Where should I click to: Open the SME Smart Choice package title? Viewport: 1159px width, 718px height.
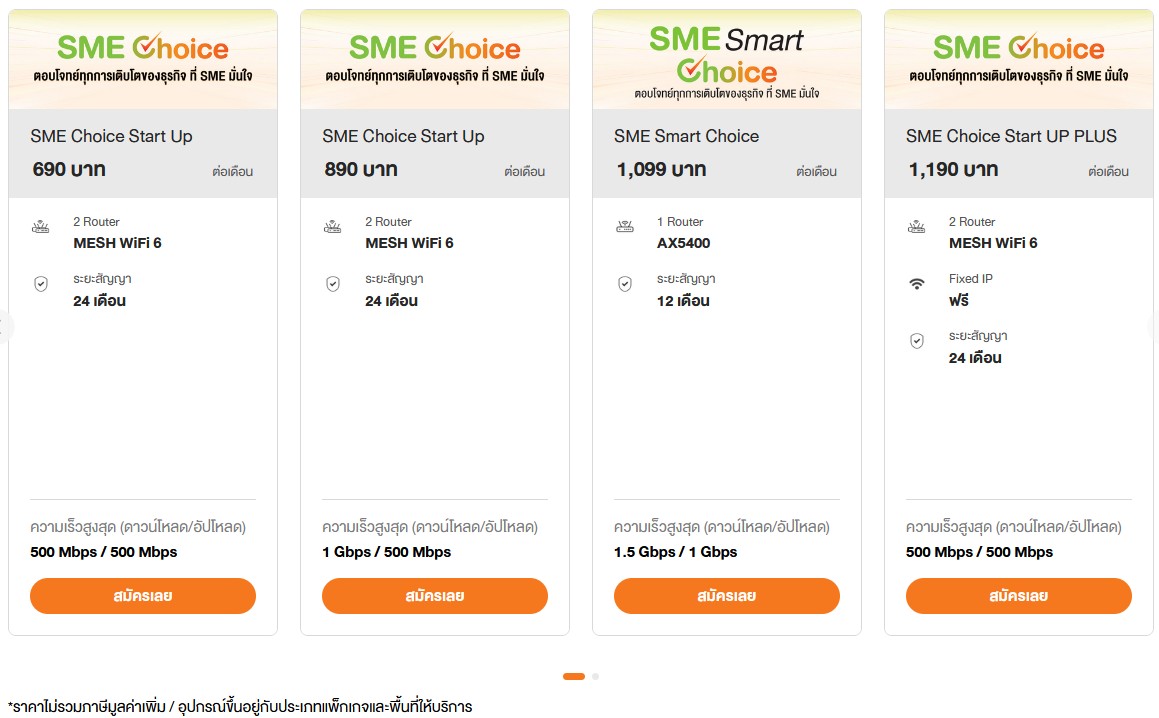(x=686, y=136)
